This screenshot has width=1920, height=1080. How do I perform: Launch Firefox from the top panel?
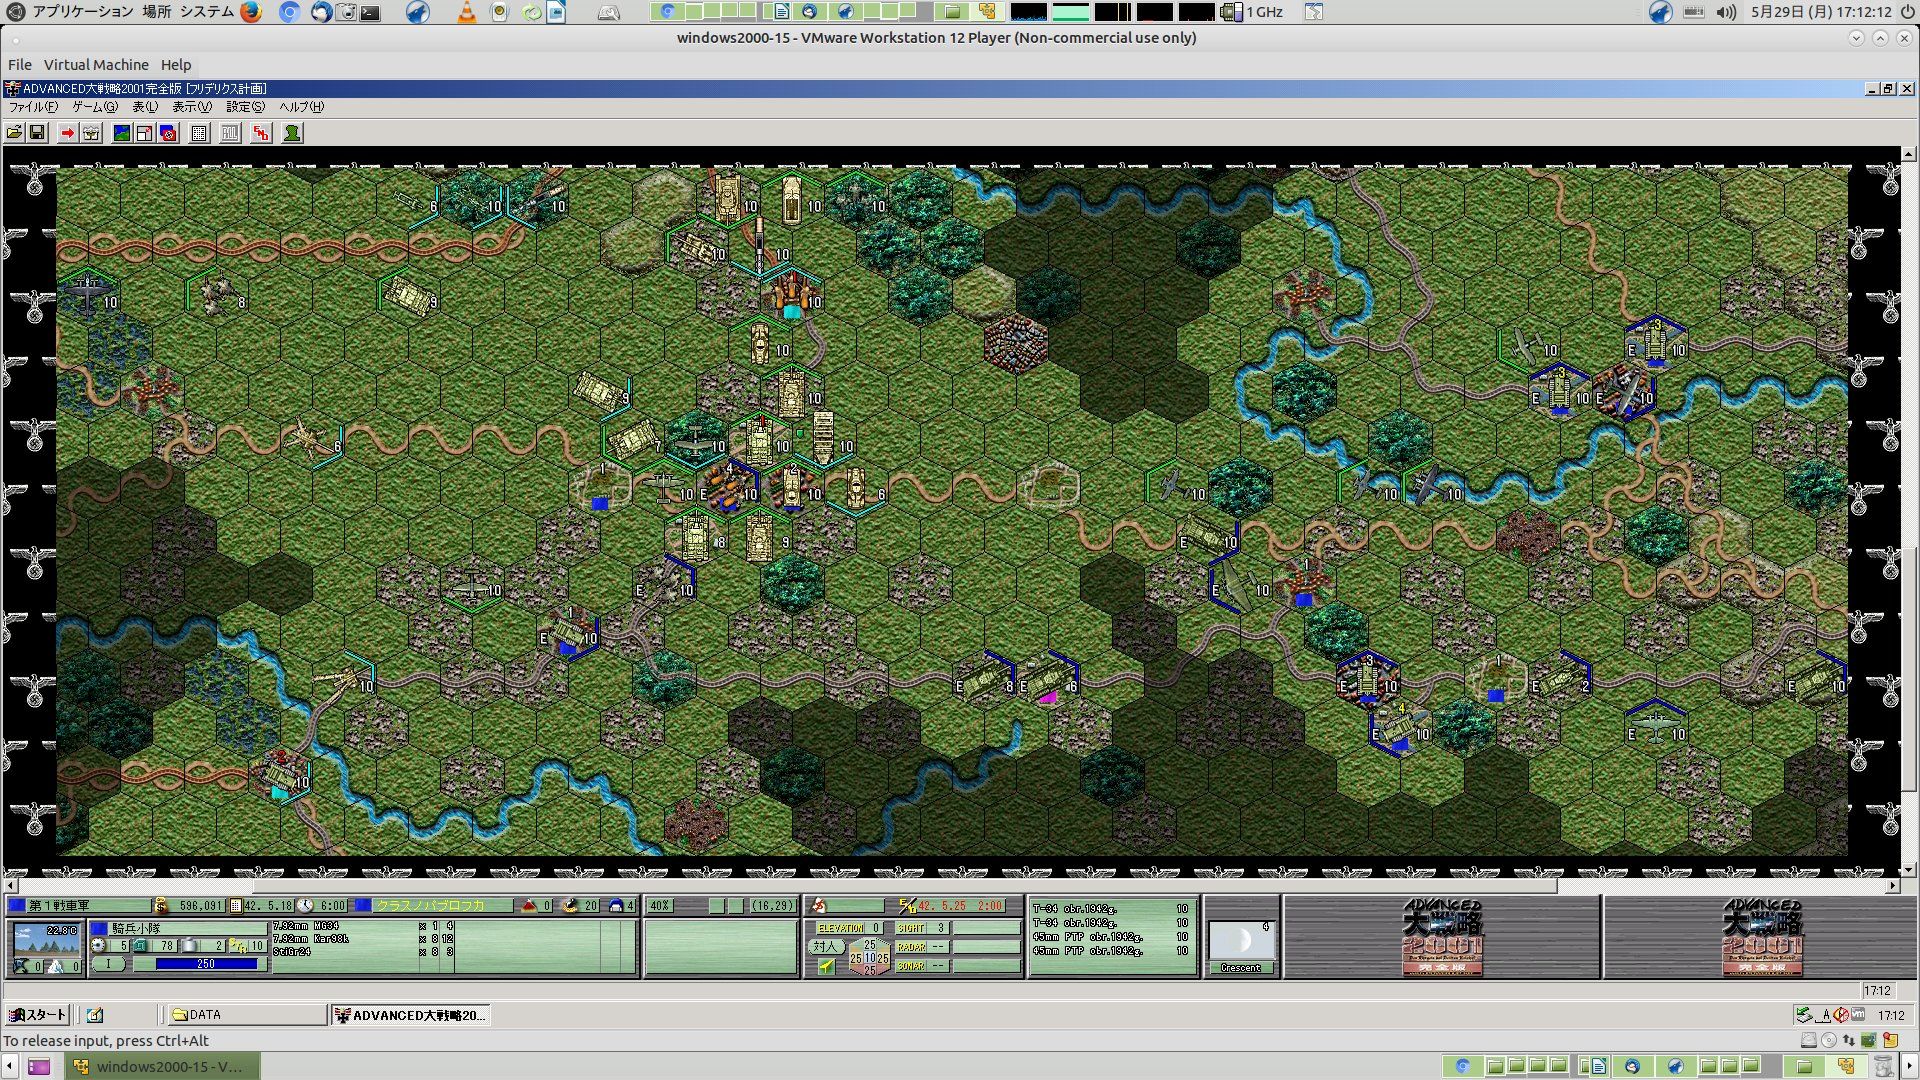click(251, 12)
